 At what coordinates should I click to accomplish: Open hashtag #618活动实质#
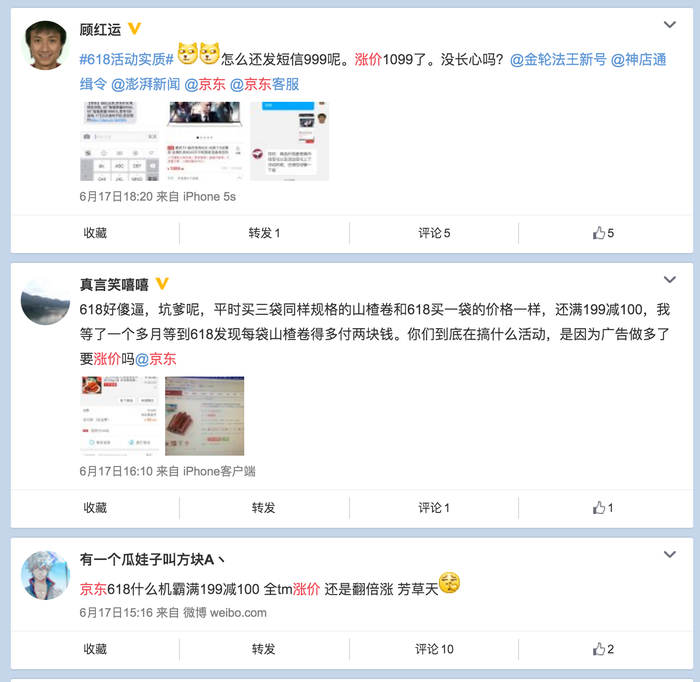tap(126, 59)
